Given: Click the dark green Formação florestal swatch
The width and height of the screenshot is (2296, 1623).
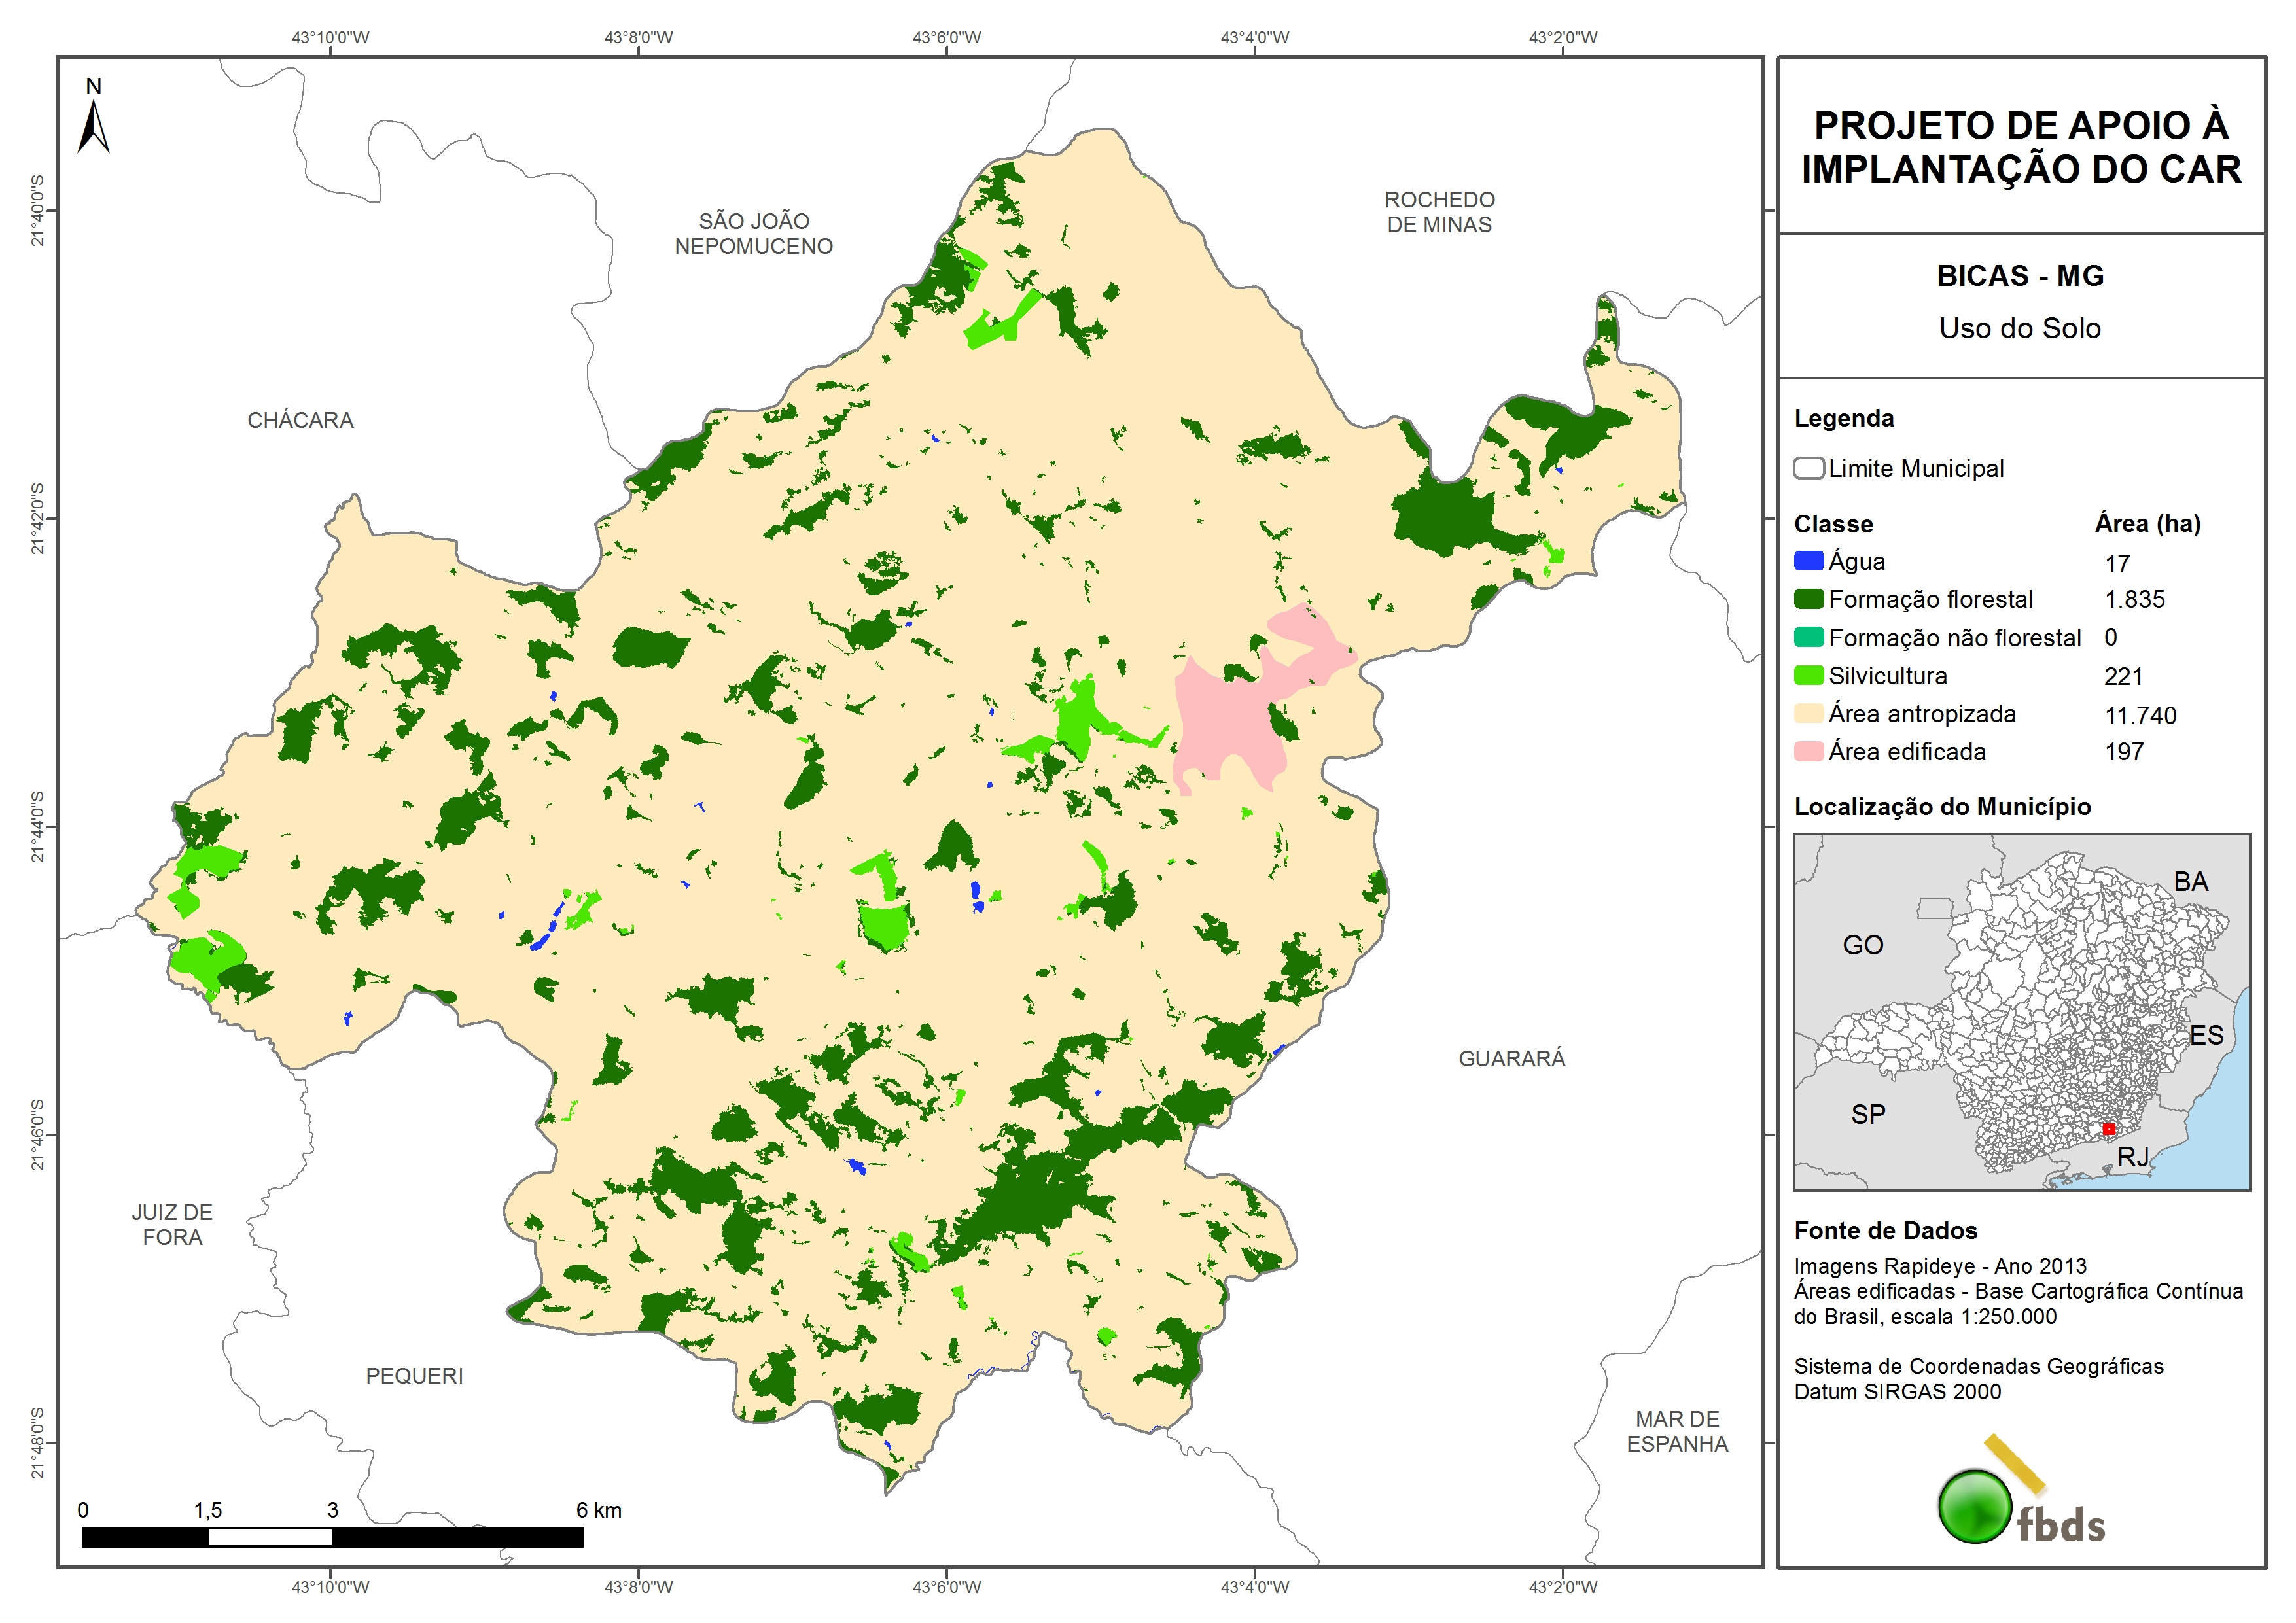Looking at the screenshot, I should (x=1808, y=599).
